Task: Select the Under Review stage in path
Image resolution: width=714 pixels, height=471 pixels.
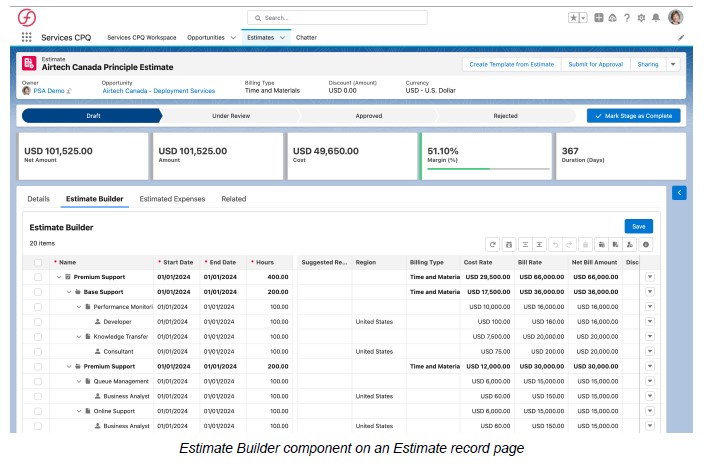Action: 232,116
